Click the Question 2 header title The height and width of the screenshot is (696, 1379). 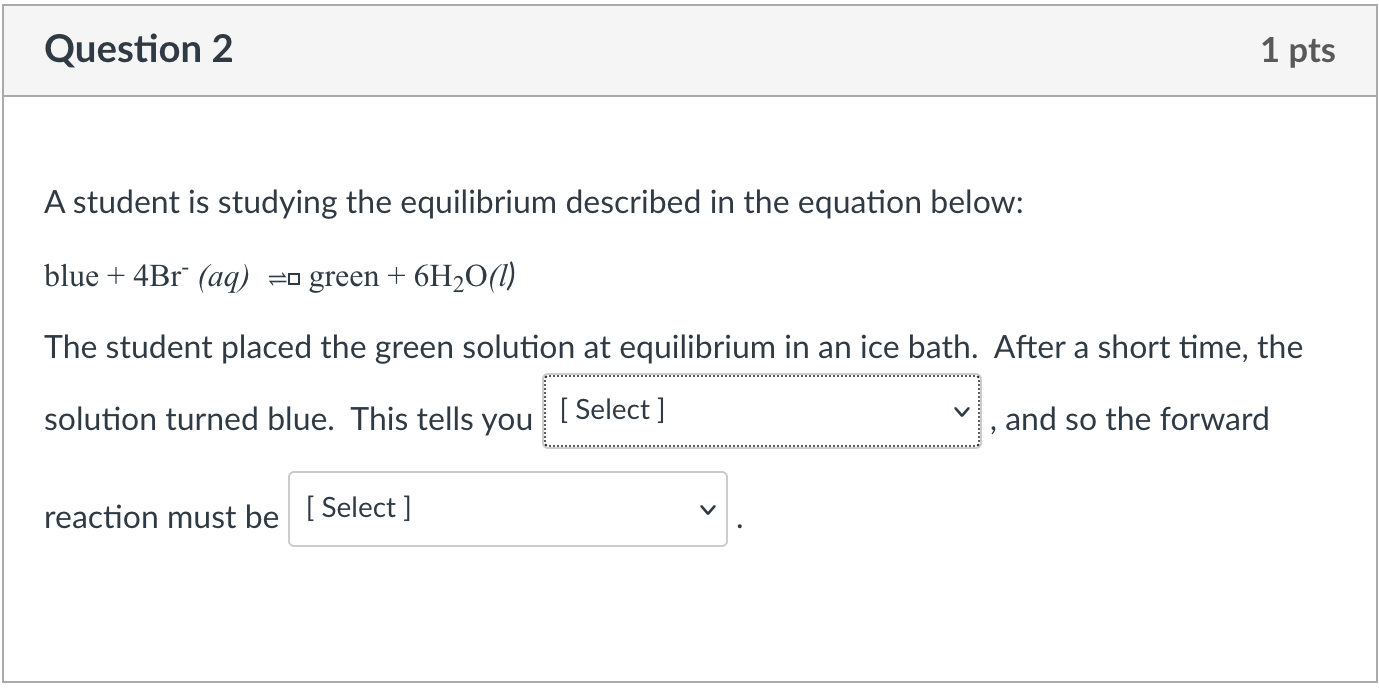click(x=138, y=48)
